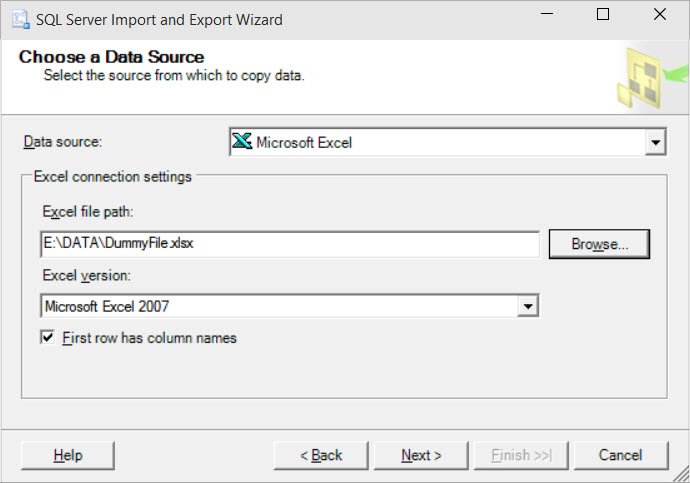Image resolution: width=690 pixels, height=483 pixels.
Task: Click the Excel file path: label
Action: [x=88, y=212]
